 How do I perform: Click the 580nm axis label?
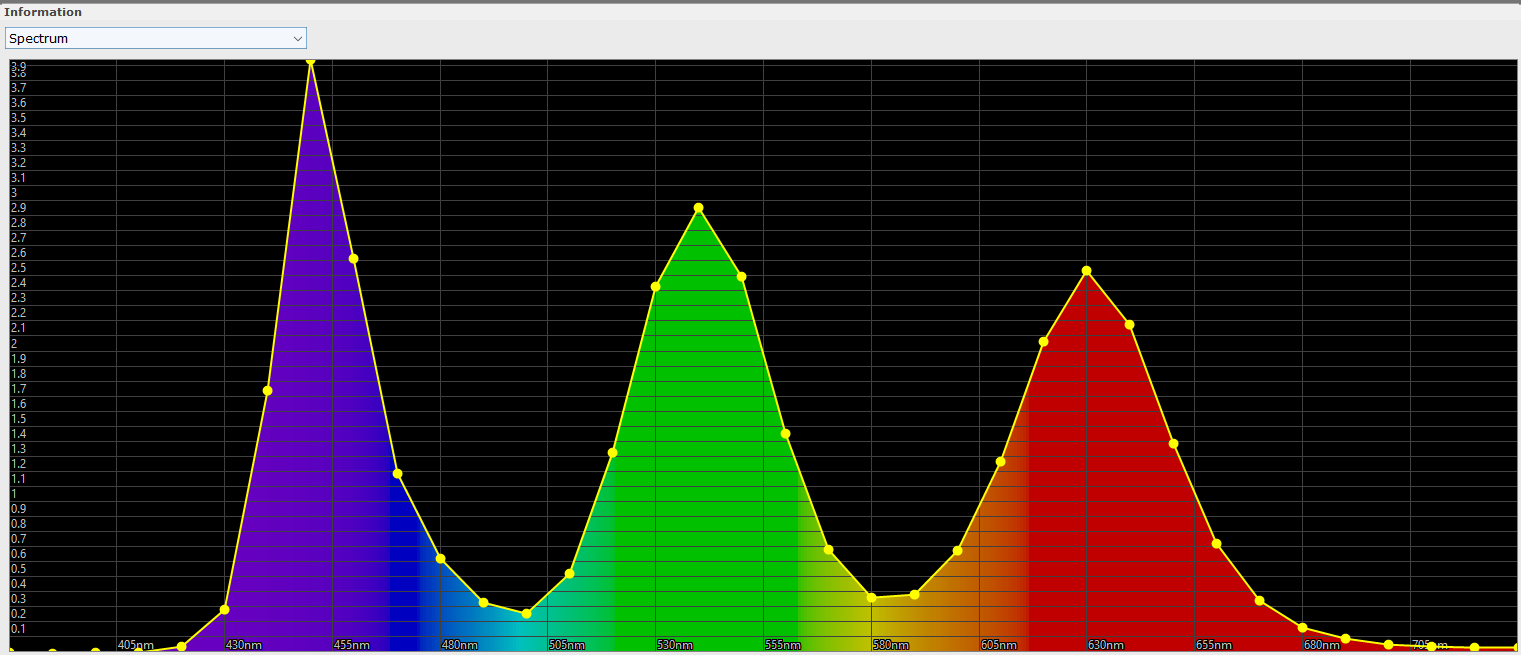click(x=891, y=645)
